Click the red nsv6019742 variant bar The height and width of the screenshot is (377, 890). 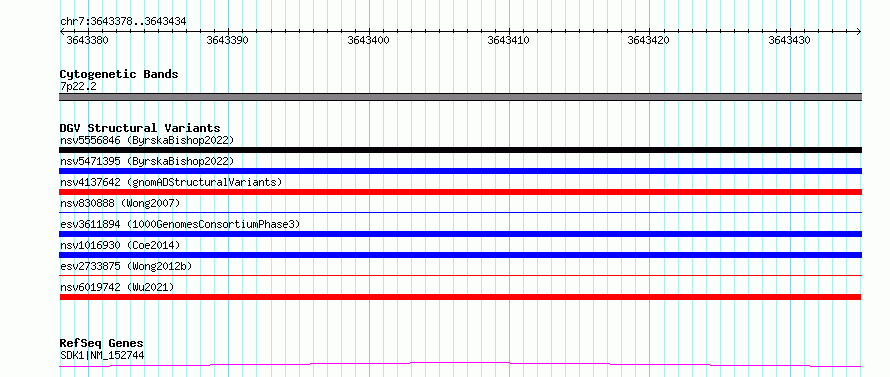click(x=460, y=297)
